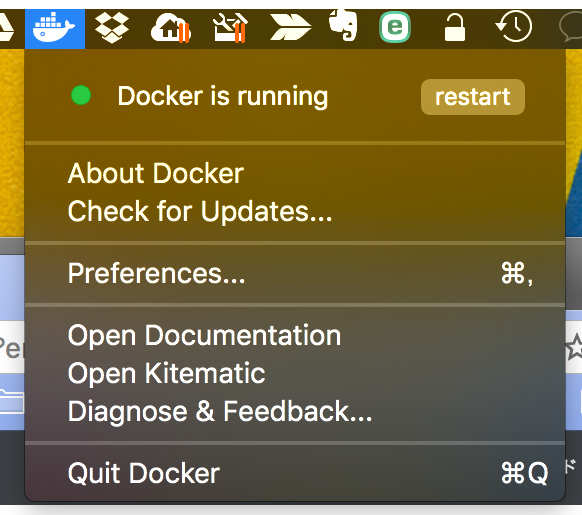Open the Evernote elephant icon

click(343, 25)
